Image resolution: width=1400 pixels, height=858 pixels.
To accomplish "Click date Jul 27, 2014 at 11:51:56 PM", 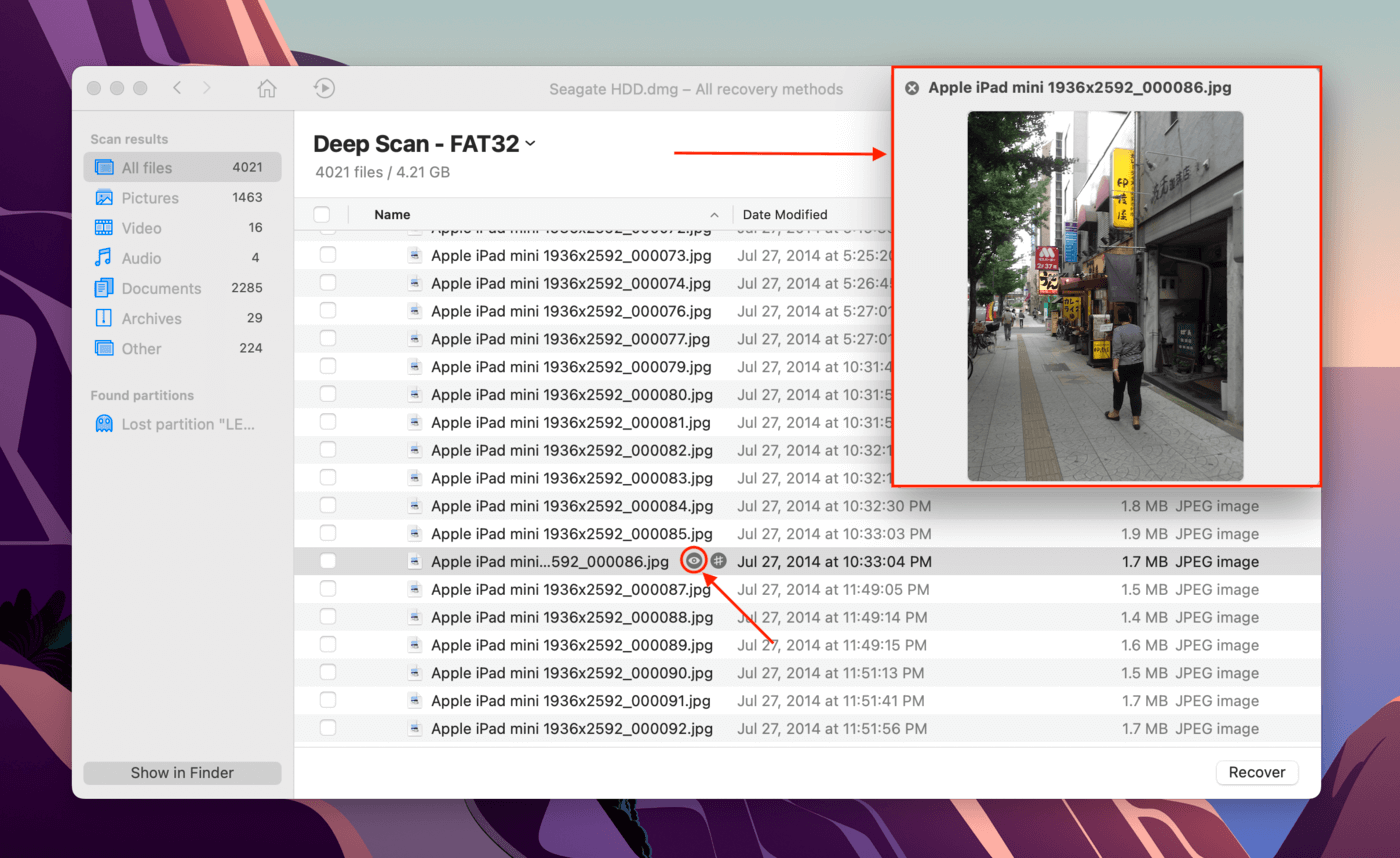I will coord(834,728).
